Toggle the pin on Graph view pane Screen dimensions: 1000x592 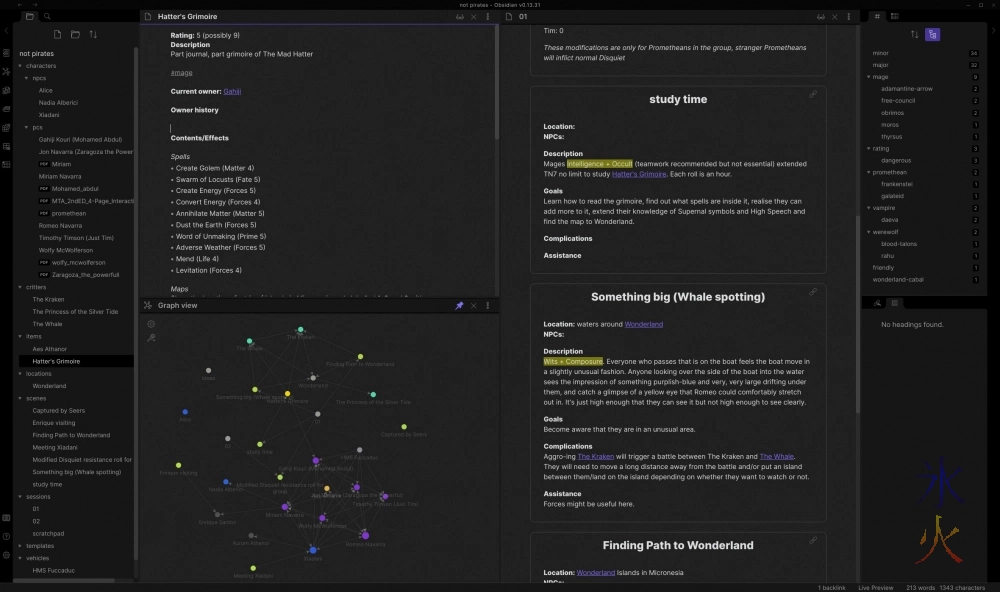click(459, 305)
